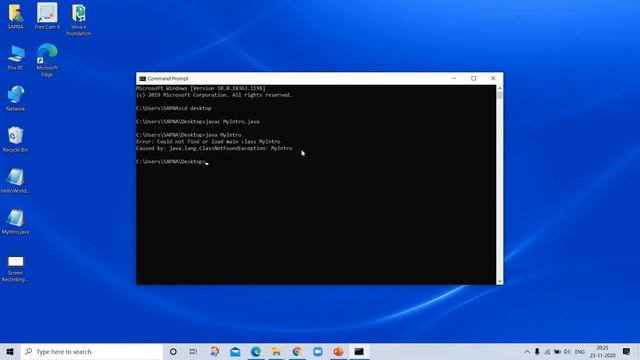Screen dimensions: 640x360
Task: Open the Action Center notifications
Action: [x=627, y=351]
